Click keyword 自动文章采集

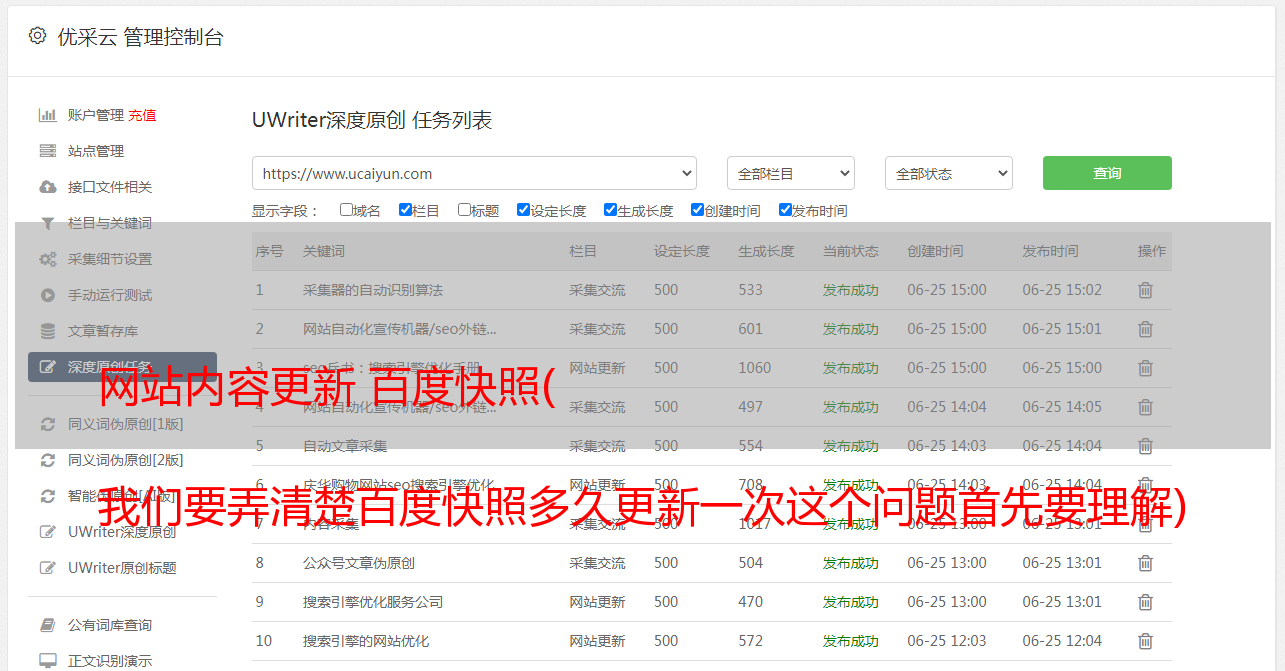[345, 446]
